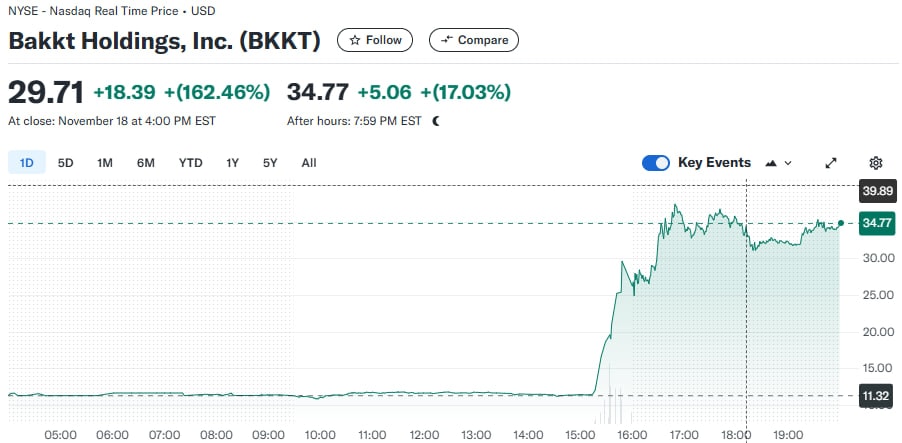Click the 39.89 price label
Screen dimensions: 902x443
877,192
